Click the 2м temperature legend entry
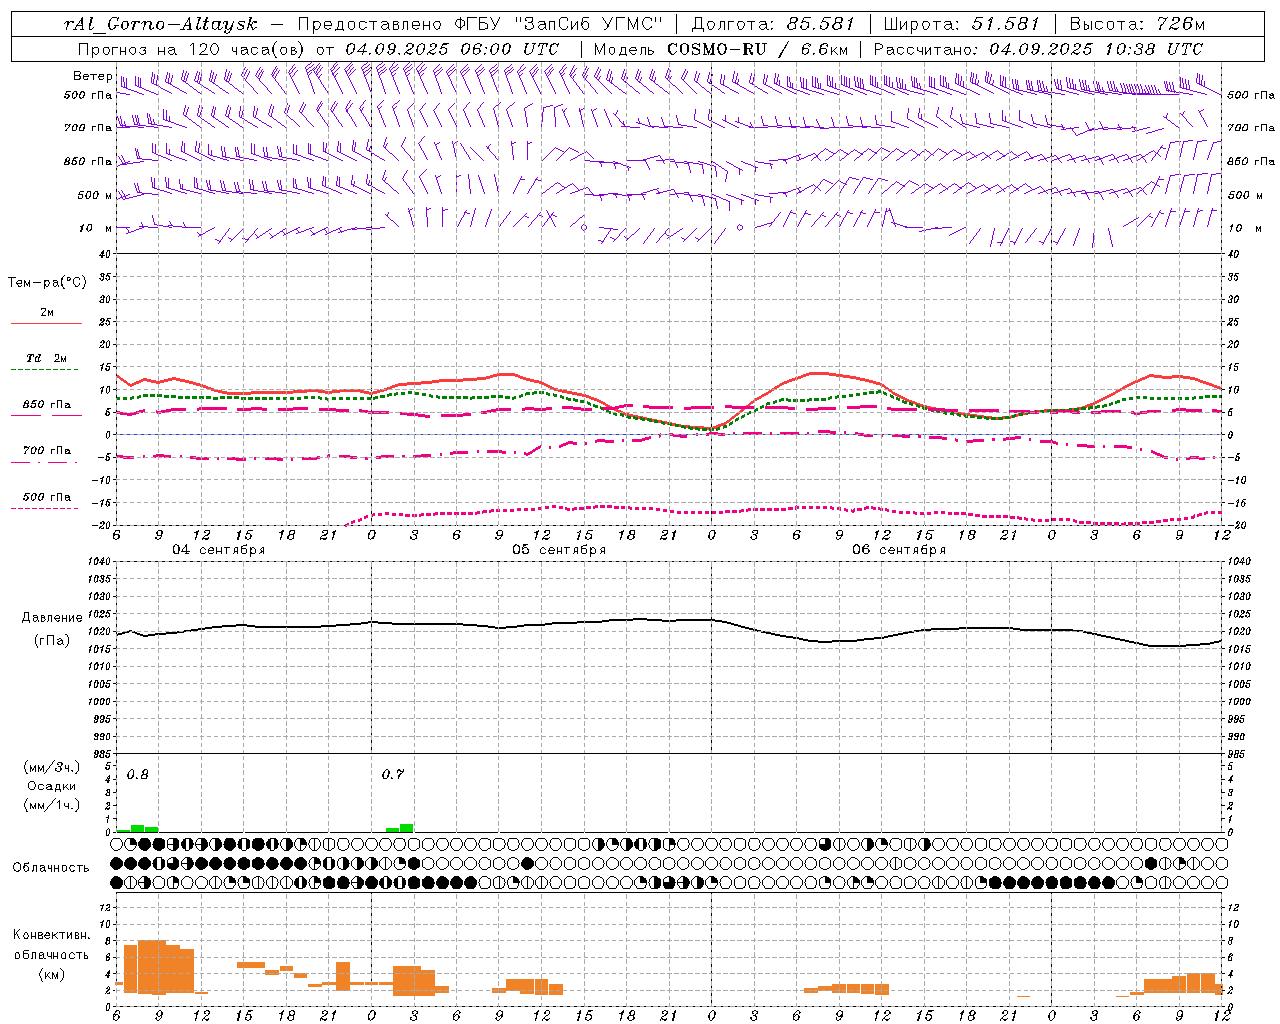Image resolution: width=1280 pixels, height=1024 pixels. [x=47, y=312]
